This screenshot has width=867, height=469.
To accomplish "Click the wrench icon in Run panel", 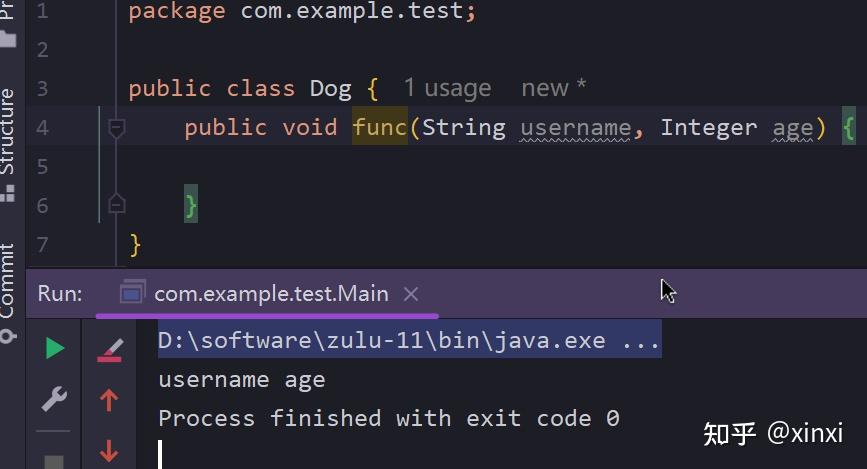I will [x=54, y=400].
